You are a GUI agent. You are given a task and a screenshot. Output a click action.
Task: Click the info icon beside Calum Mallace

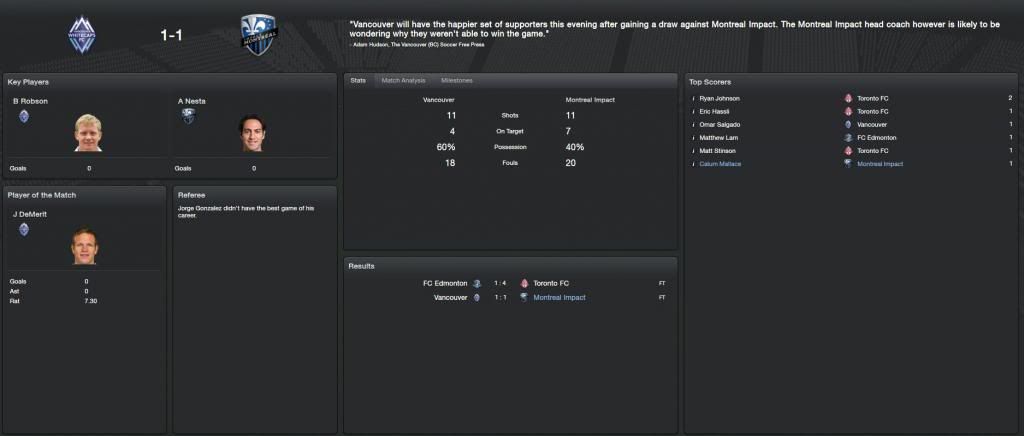click(x=693, y=164)
